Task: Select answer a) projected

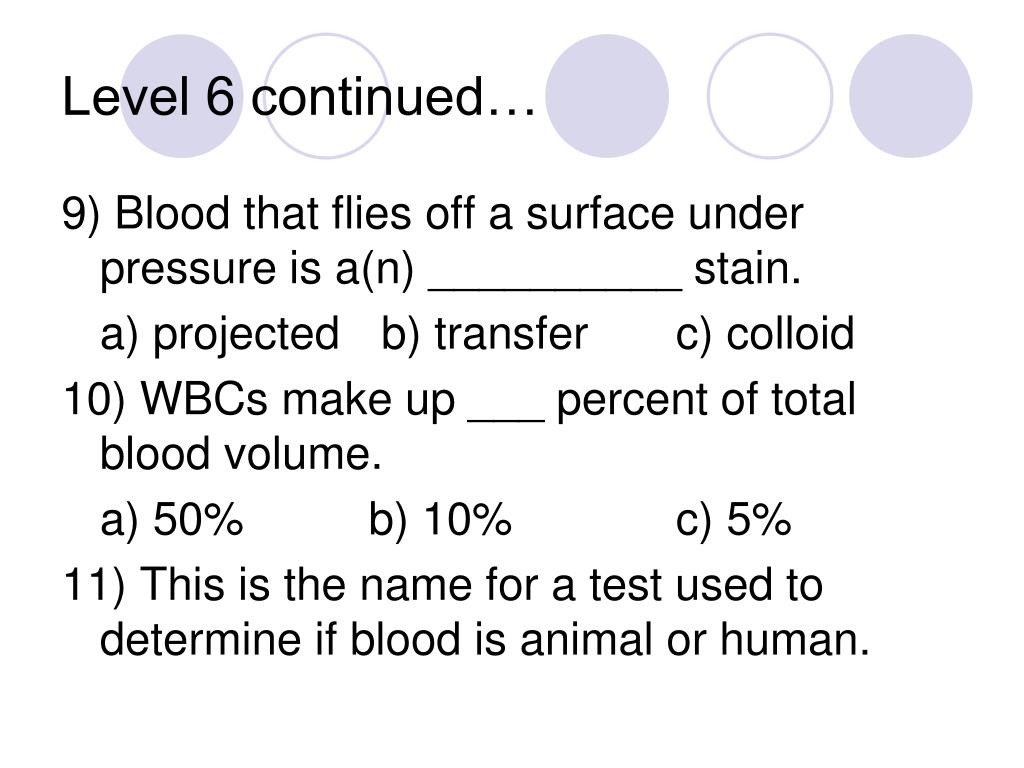Action: tap(219, 335)
